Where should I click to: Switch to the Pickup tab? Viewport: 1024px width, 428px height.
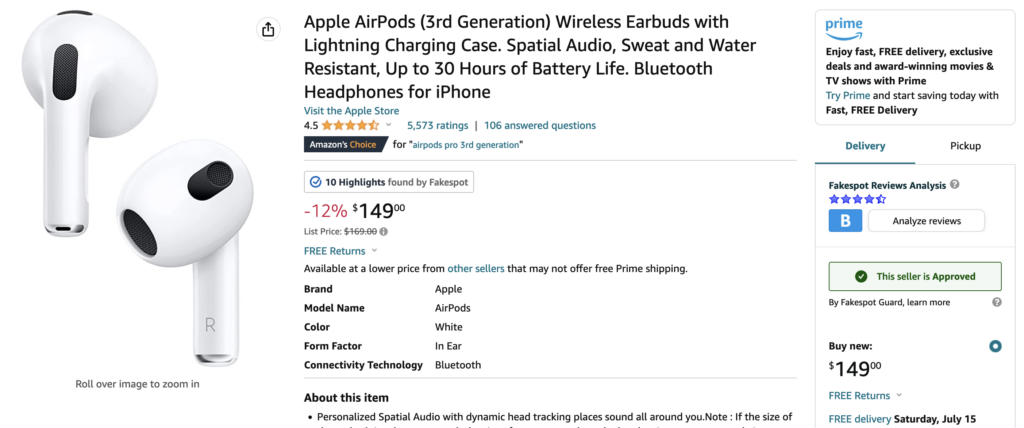coord(965,146)
